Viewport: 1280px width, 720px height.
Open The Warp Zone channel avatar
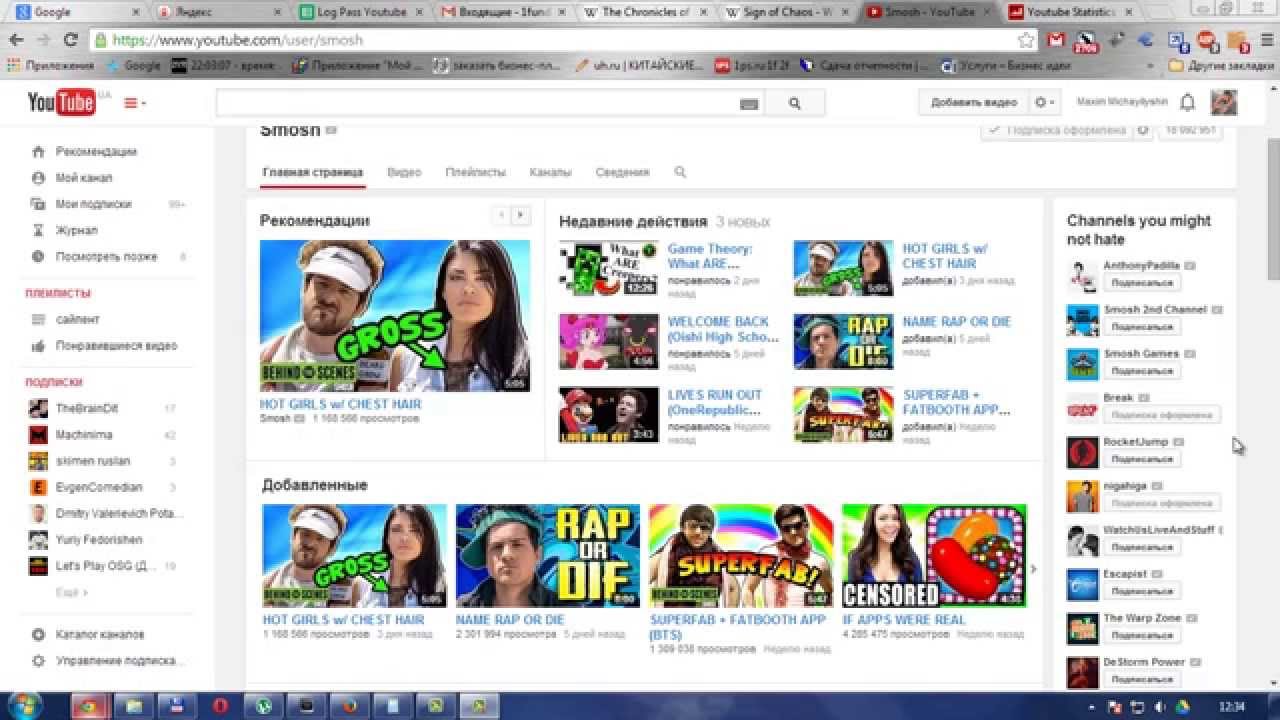1082,628
